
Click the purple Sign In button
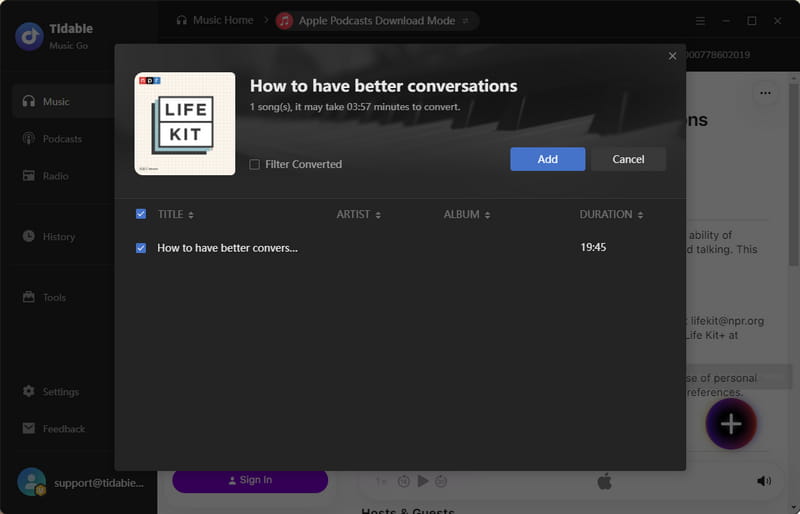pyautogui.click(x=250, y=480)
